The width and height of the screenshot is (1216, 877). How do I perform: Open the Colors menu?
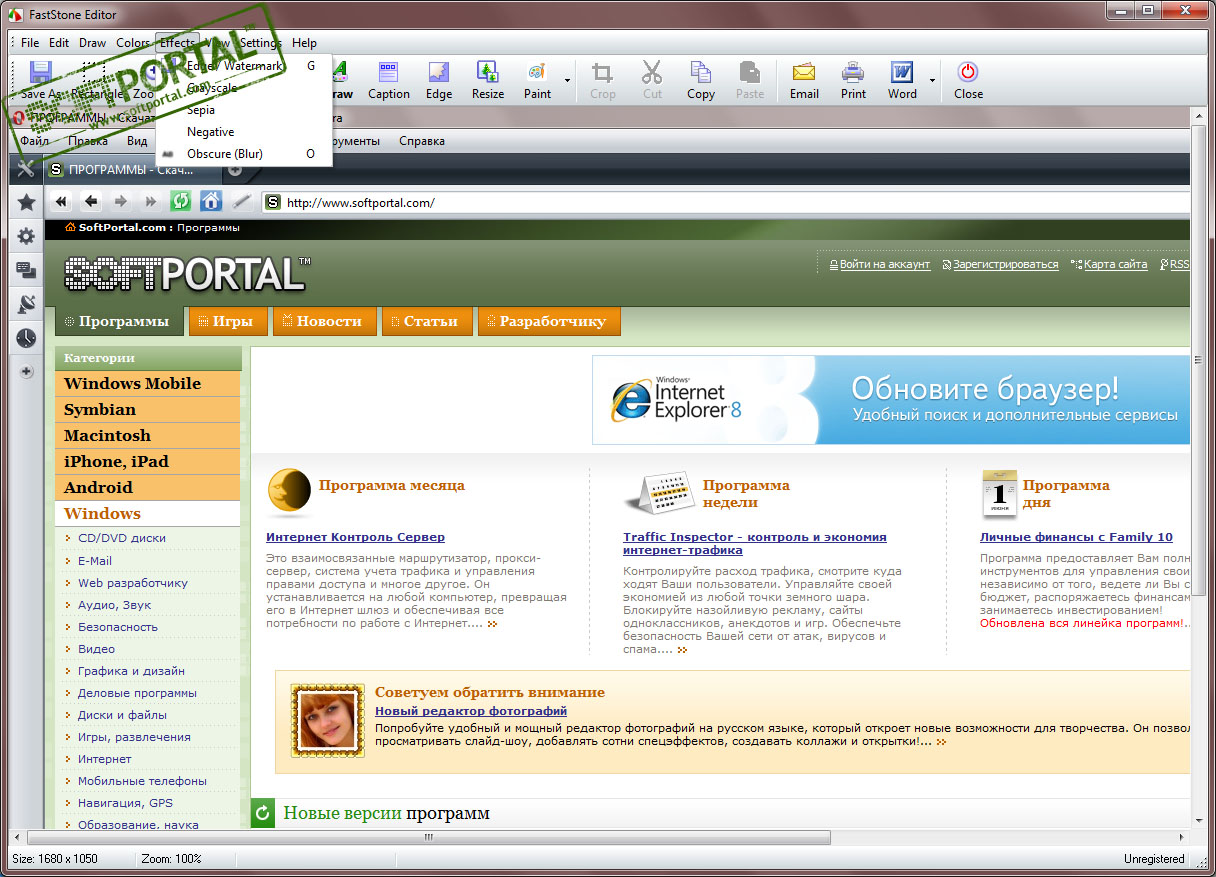[133, 43]
